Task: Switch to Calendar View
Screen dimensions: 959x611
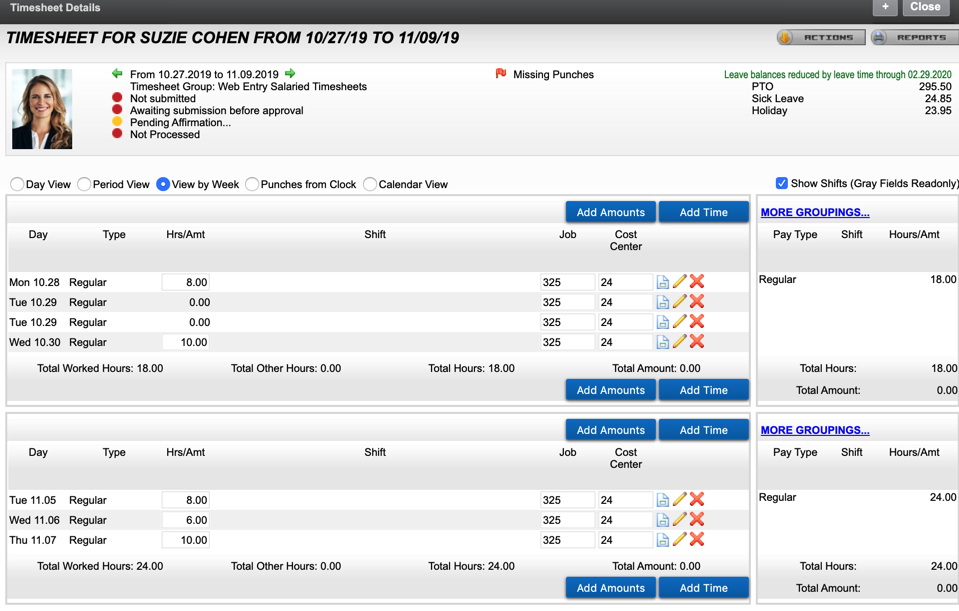Action: (369, 184)
